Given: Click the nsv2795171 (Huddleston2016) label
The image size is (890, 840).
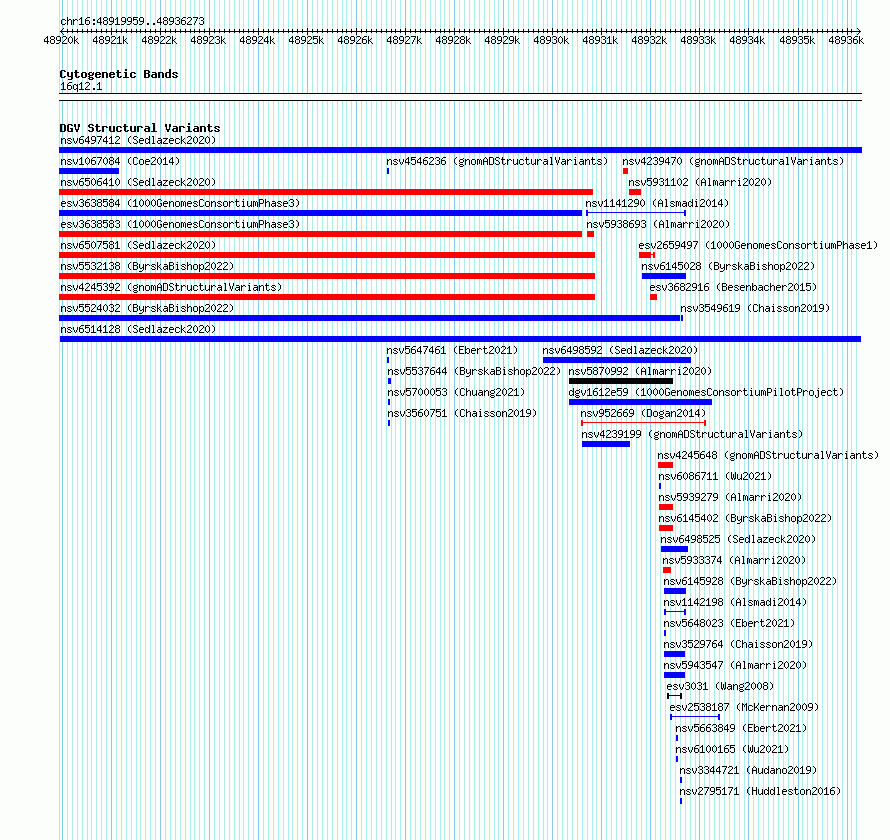Looking at the screenshot, I should (760, 791).
